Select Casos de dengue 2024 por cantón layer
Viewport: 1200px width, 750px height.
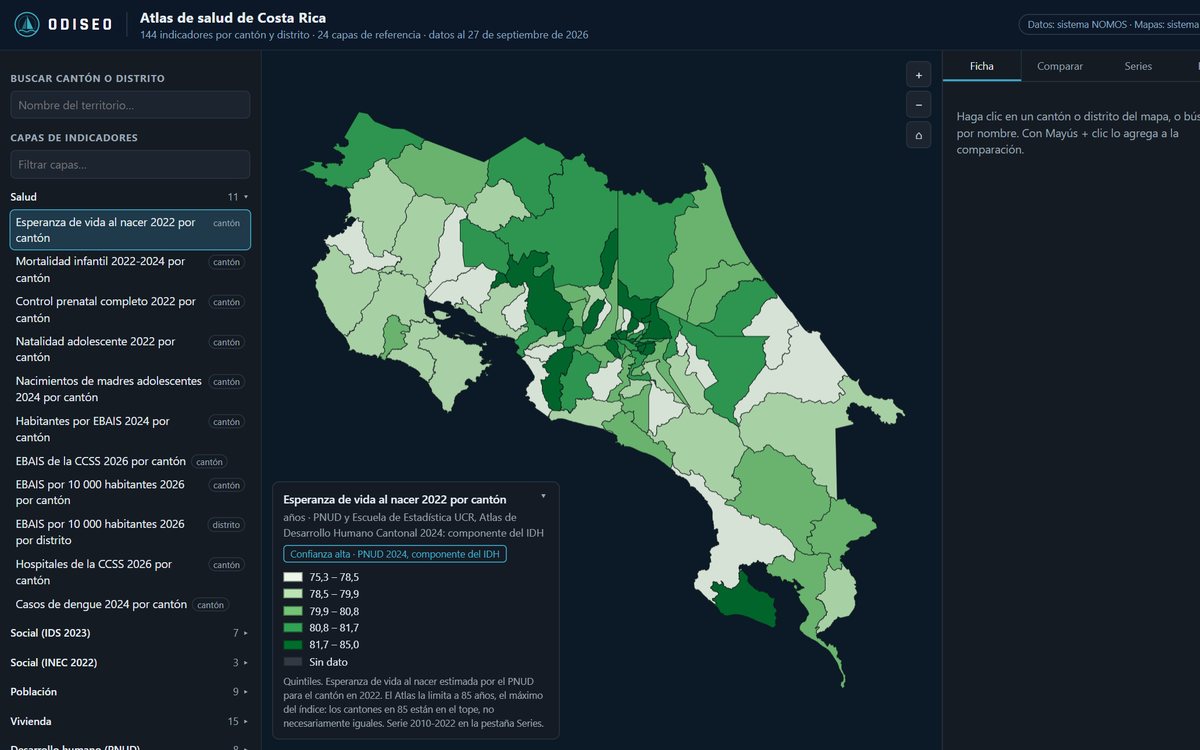pos(130,604)
